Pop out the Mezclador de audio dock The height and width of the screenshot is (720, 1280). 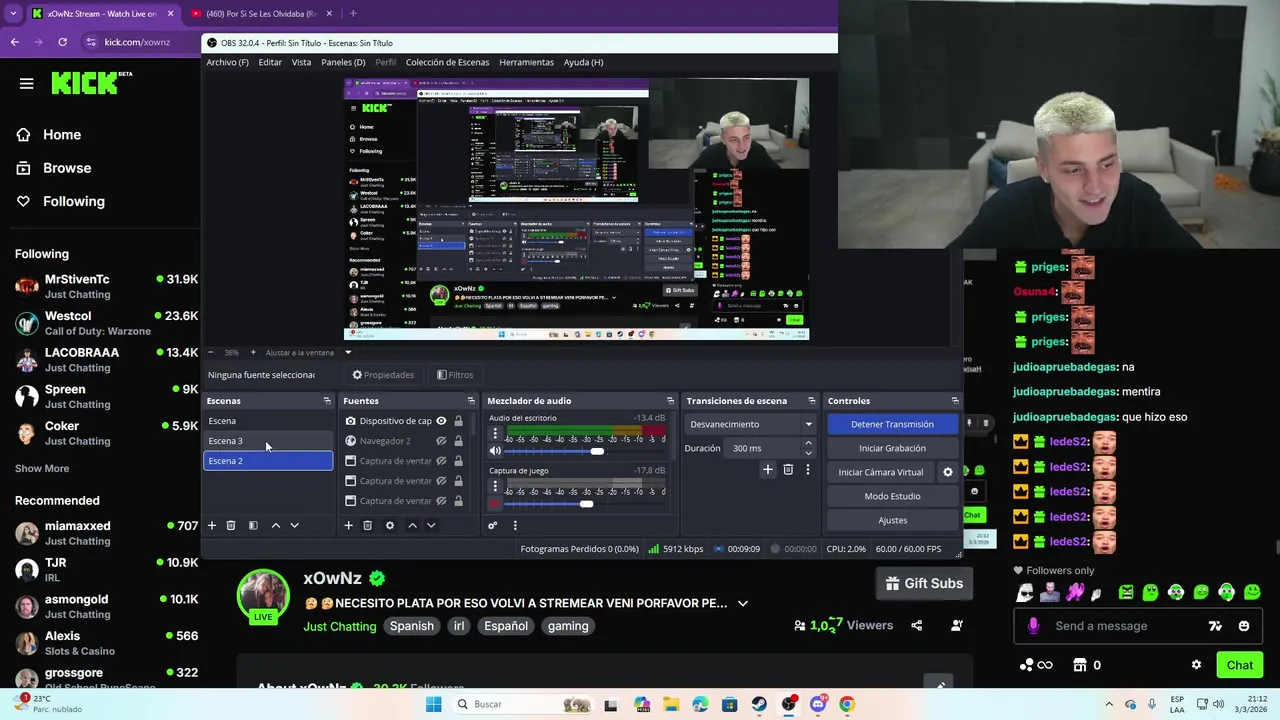click(670, 401)
